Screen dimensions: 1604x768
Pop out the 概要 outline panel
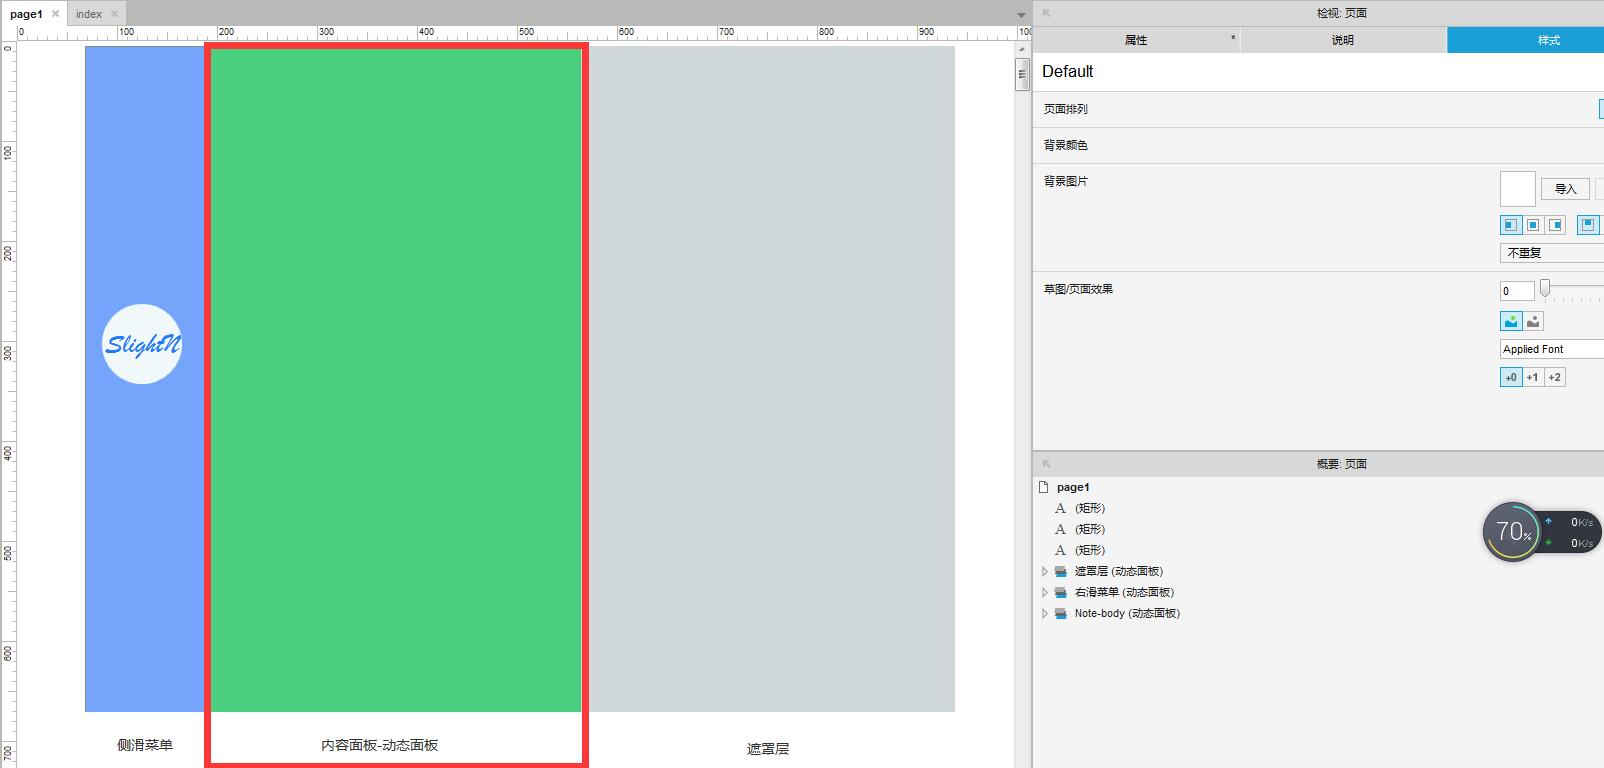tap(1047, 464)
